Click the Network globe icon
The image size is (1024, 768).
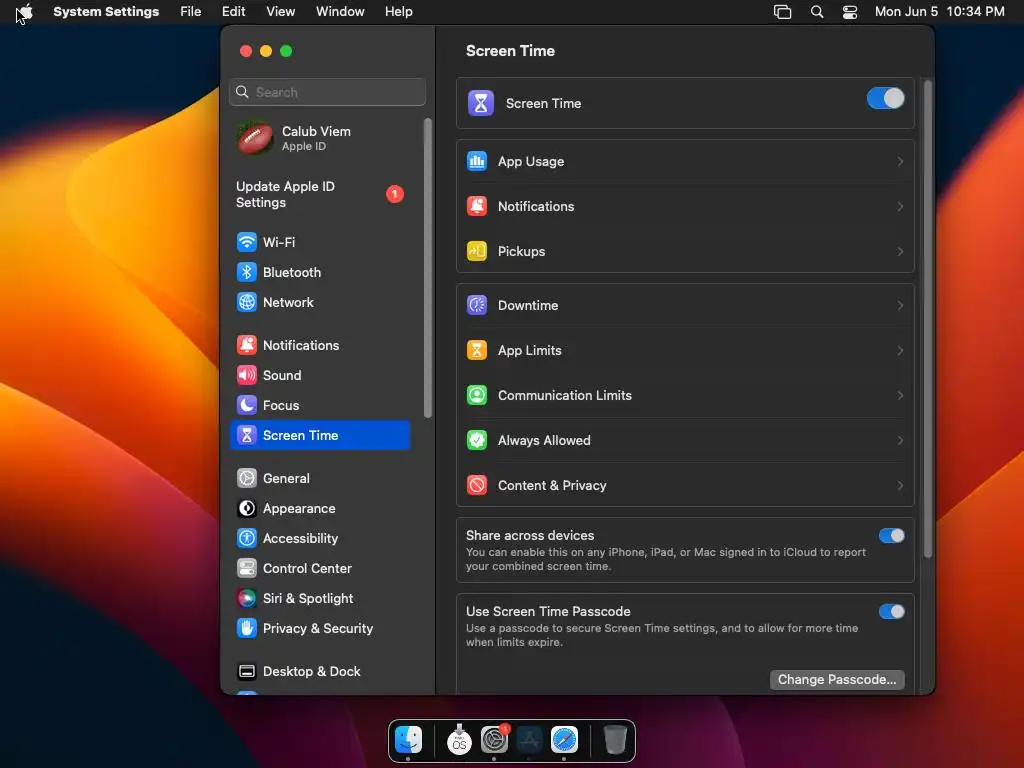246,302
